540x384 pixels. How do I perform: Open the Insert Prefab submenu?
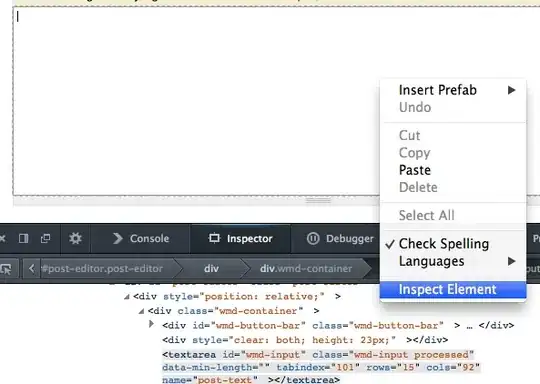453,90
